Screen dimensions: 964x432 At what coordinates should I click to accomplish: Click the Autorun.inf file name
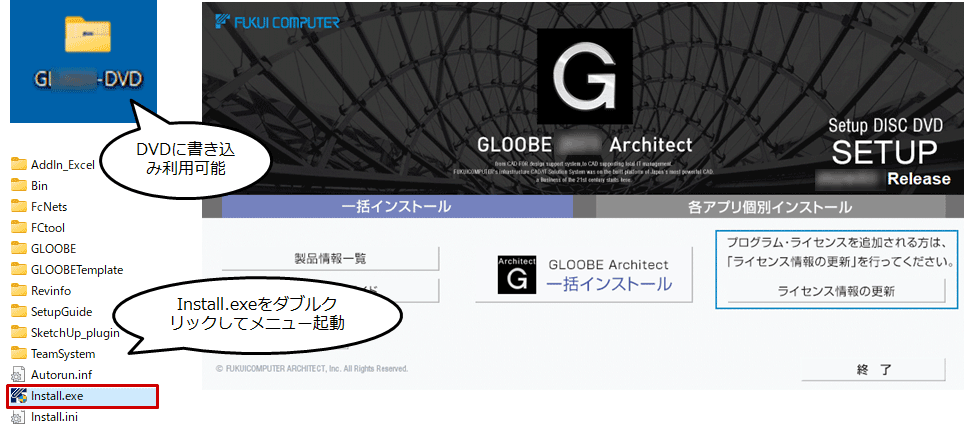tap(61, 375)
